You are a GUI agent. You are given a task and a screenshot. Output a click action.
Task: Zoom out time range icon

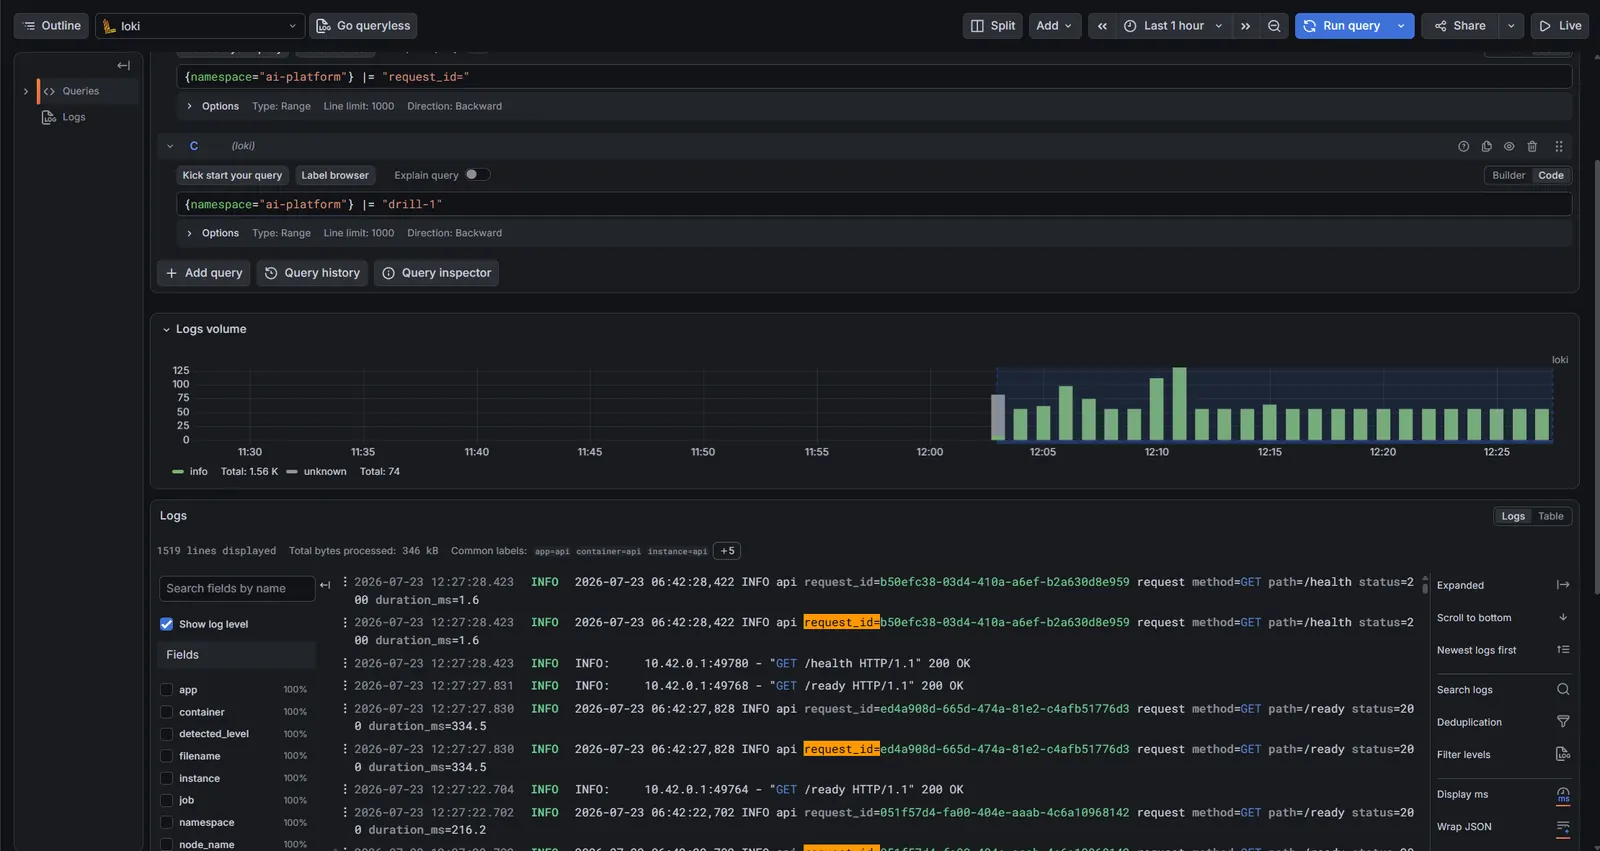(1274, 26)
